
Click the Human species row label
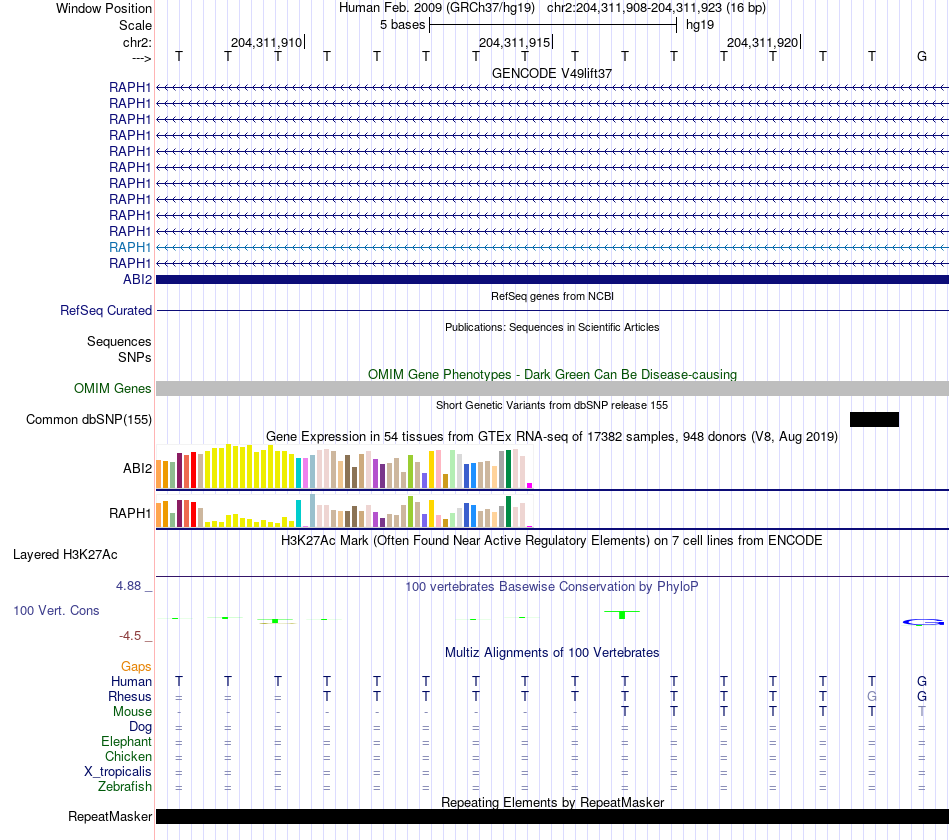coord(131,681)
